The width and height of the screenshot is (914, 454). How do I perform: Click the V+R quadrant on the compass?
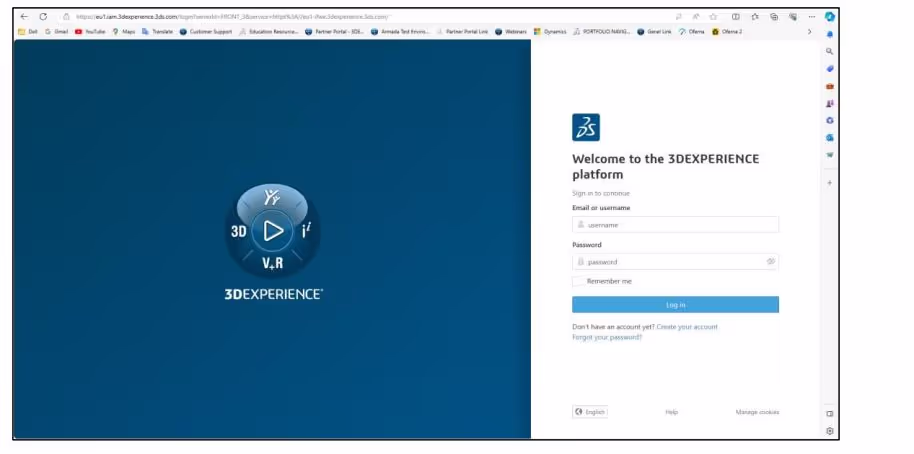point(272,263)
